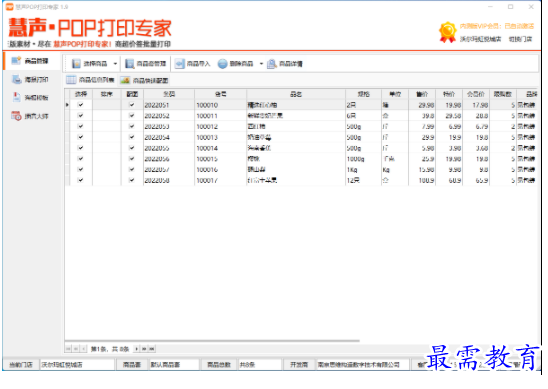
Task: Toggle the 选择 checkbox for row 2022058
Action: 81,180
